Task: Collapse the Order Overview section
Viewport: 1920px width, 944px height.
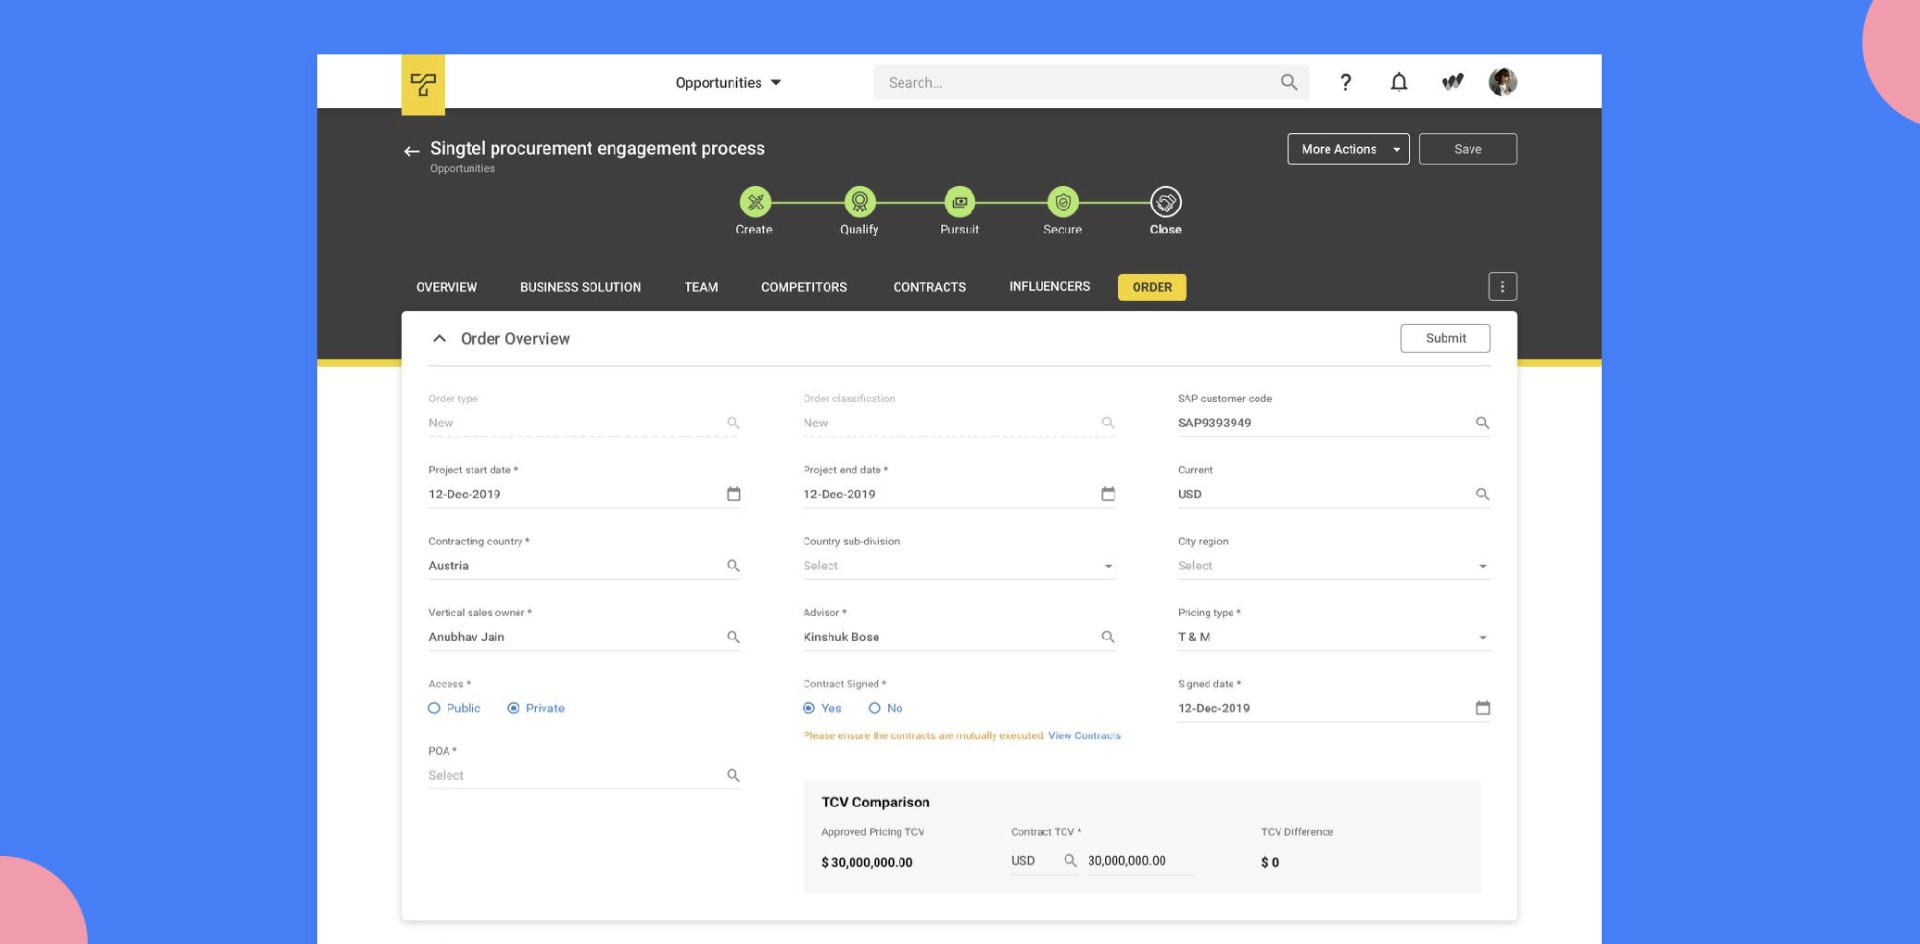Action: point(439,339)
